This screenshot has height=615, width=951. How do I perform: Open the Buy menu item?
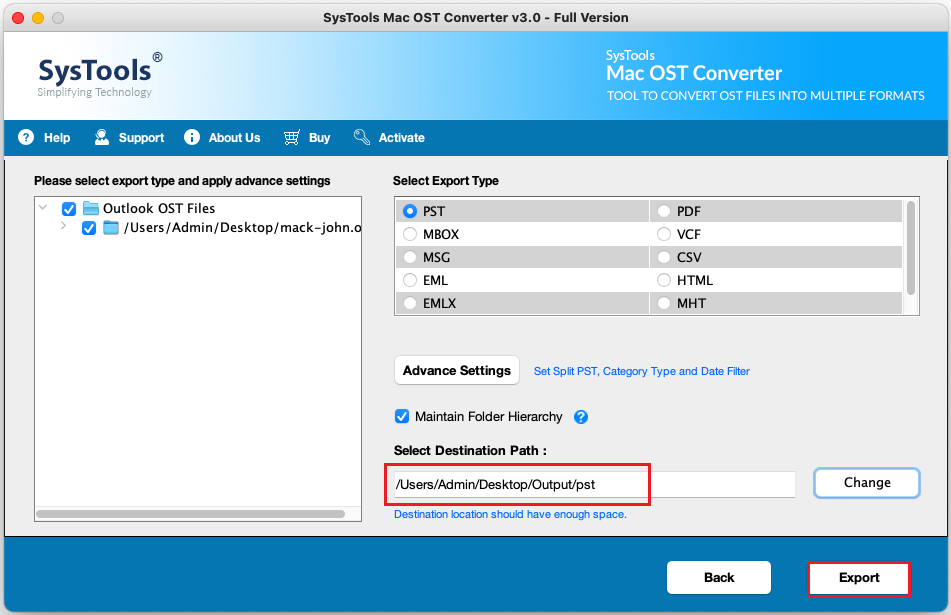coord(320,138)
